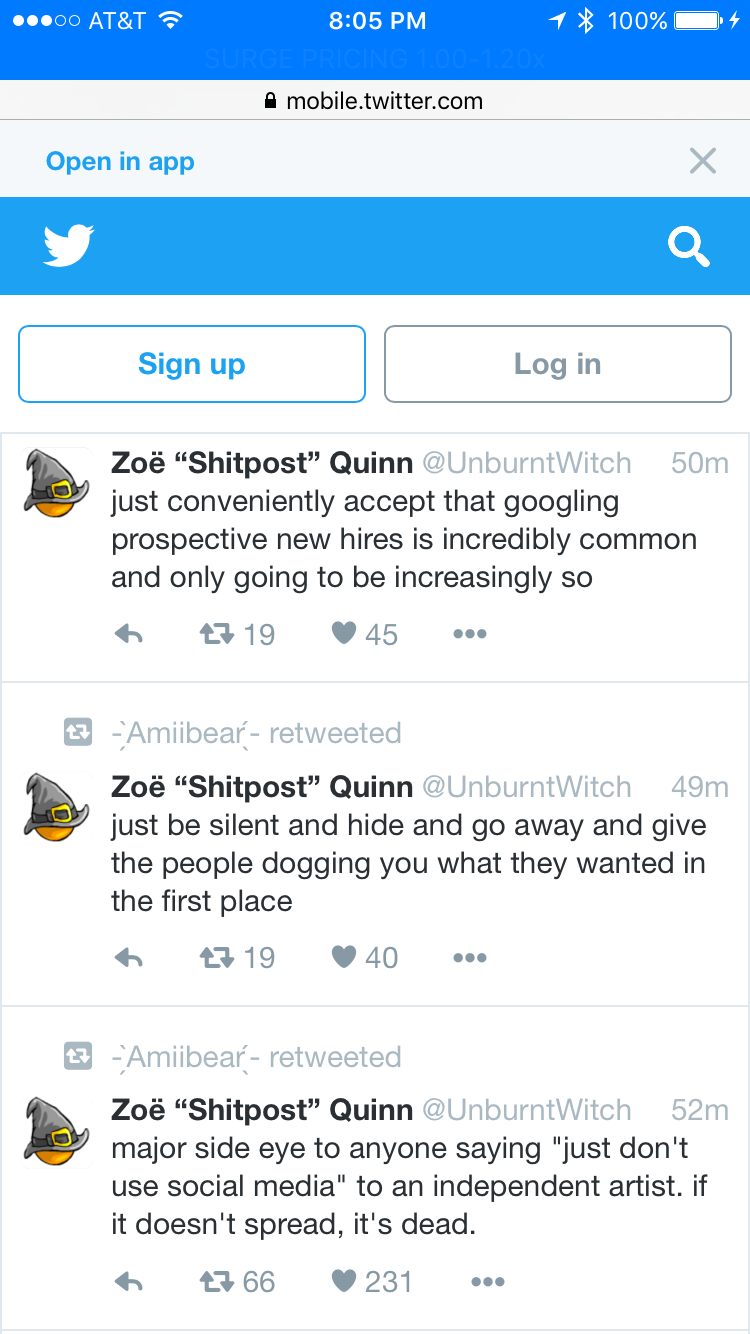Tap the Open in app link
The height and width of the screenshot is (1334, 750).
click(x=120, y=161)
